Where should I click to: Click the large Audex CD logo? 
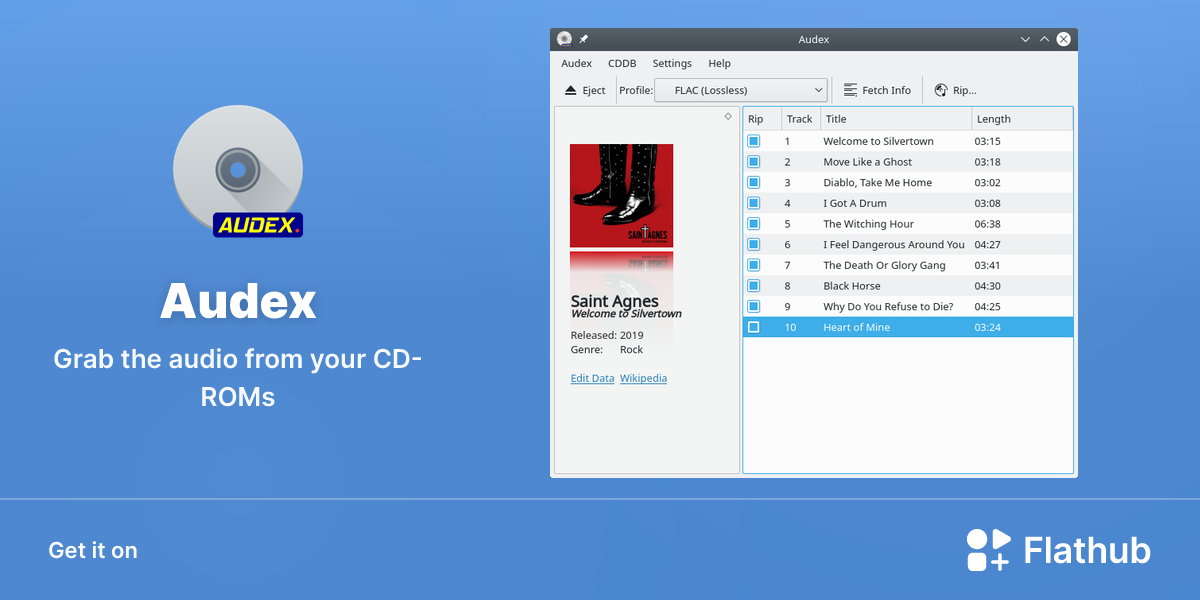(238, 171)
